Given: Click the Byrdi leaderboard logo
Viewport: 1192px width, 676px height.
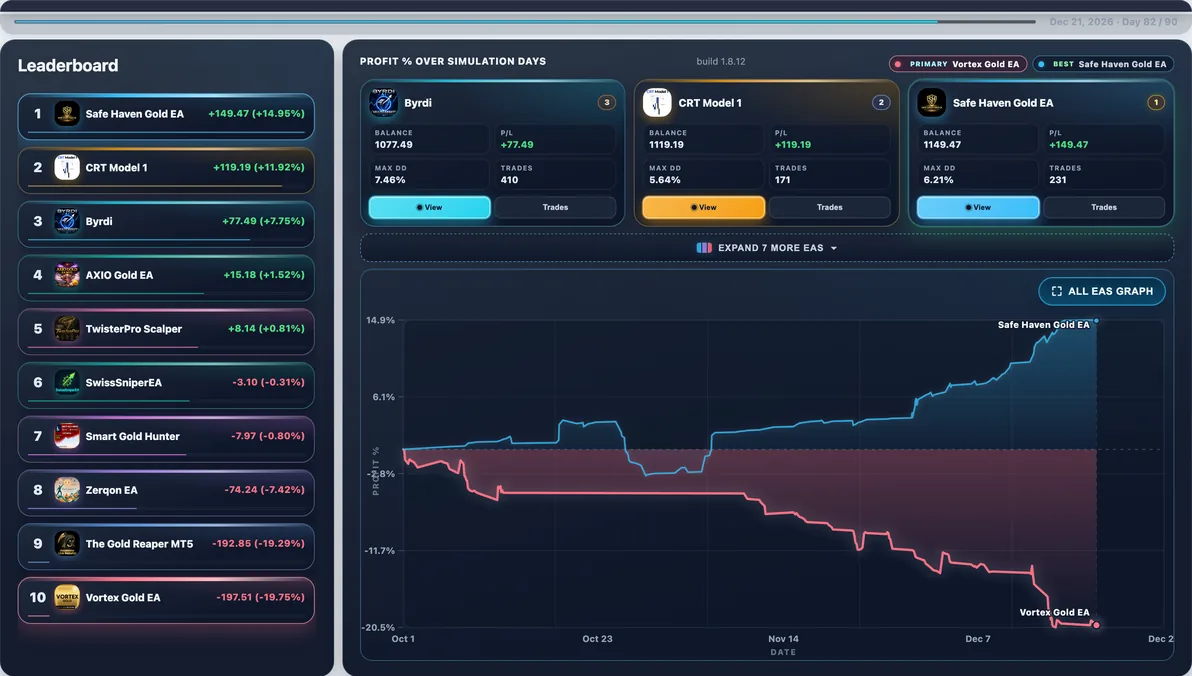Looking at the screenshot, I should (67, 221).
